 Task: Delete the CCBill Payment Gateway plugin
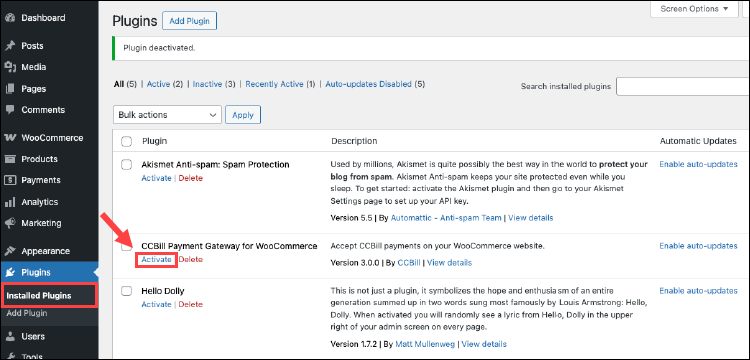[190, 260]
